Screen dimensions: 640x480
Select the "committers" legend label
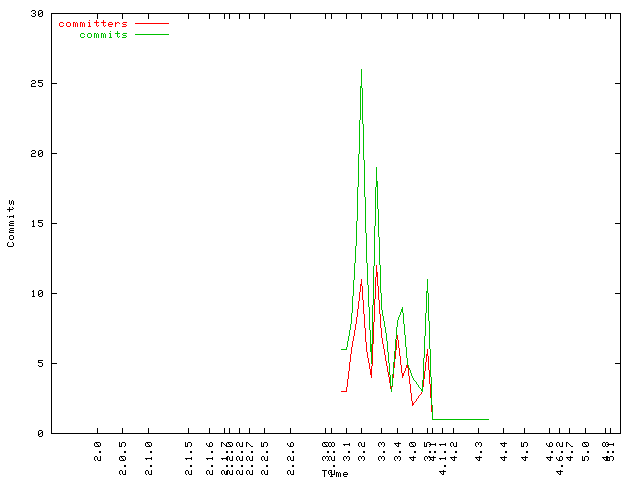click(93, 23)
